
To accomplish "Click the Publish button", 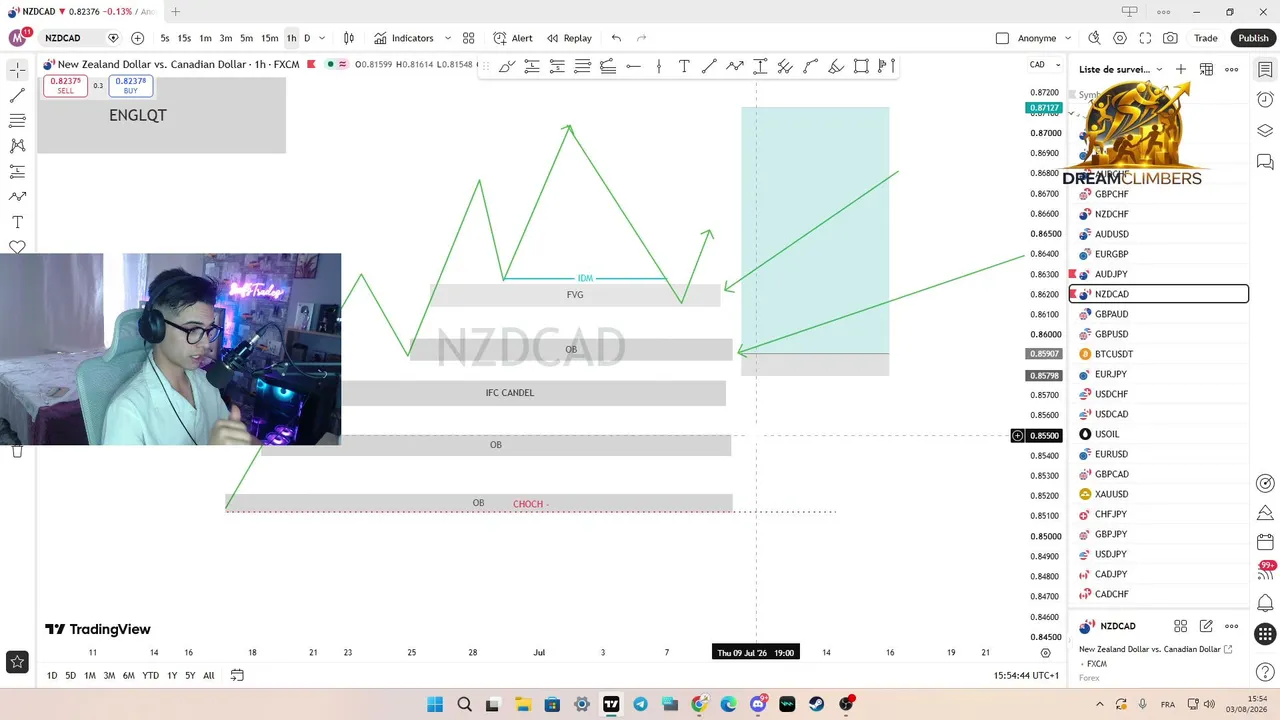I will (x=1253, y=38).
